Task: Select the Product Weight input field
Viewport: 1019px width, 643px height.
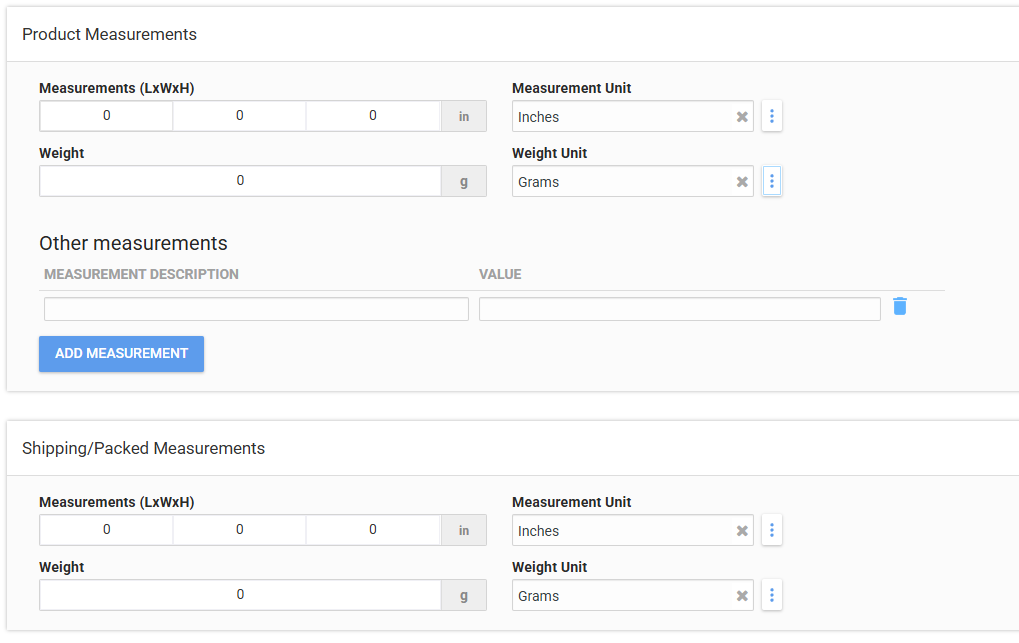Action: coord(240,181)
